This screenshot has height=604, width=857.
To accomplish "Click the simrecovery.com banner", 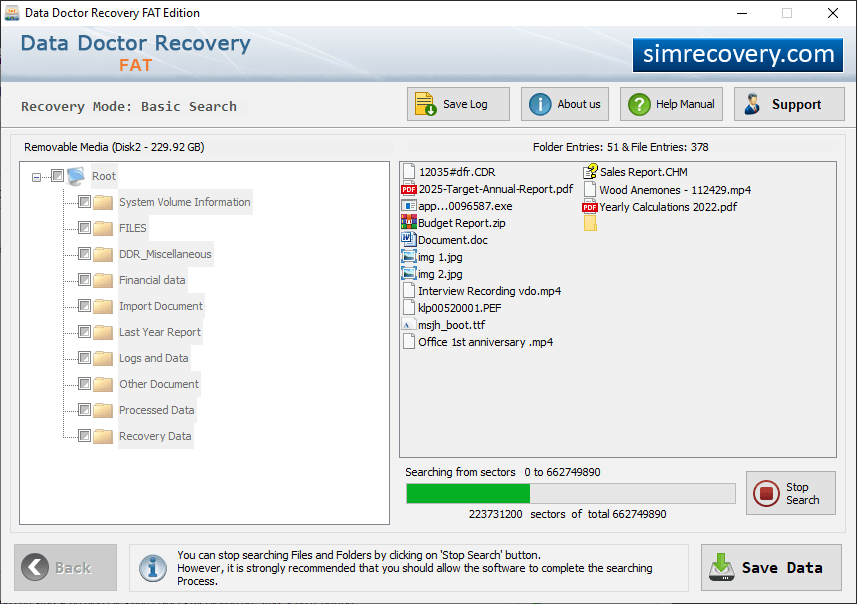I will (x=738, y=55).
